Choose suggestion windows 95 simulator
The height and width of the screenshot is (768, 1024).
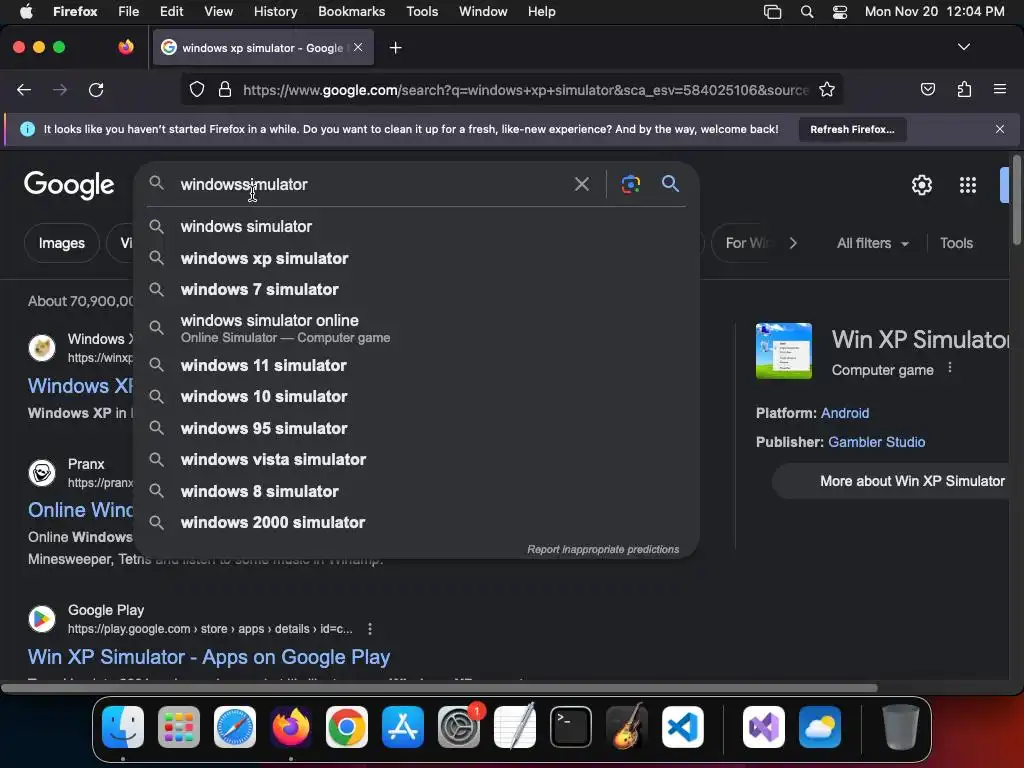tap(416, 428)
